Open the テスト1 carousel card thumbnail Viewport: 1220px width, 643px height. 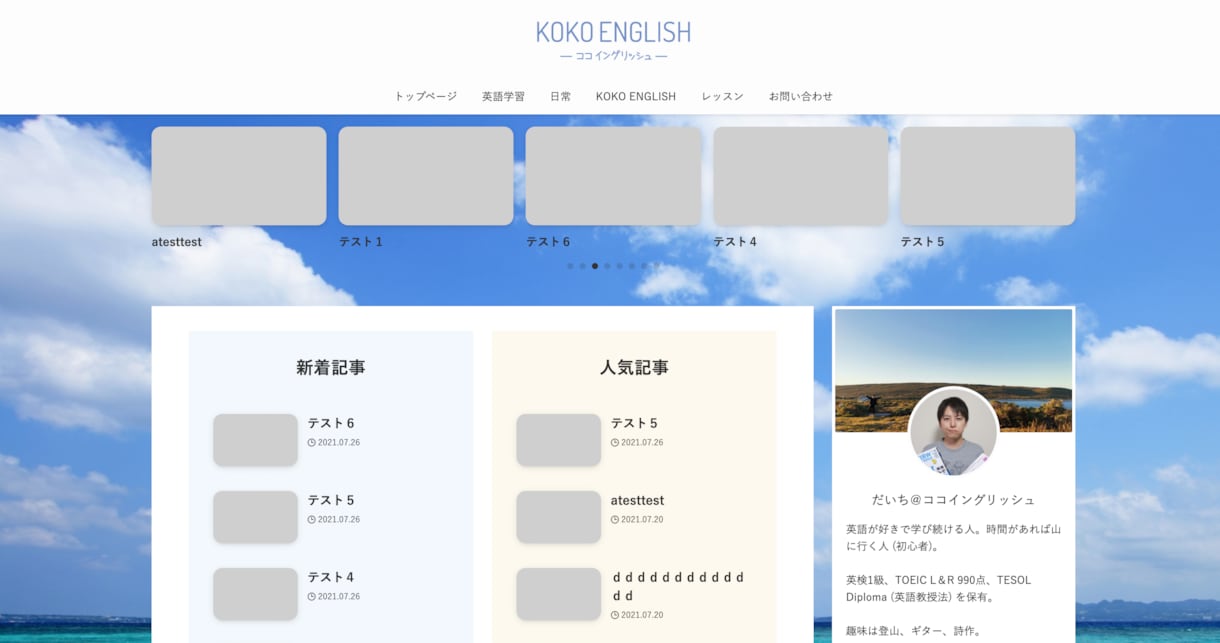pos(426,176)
